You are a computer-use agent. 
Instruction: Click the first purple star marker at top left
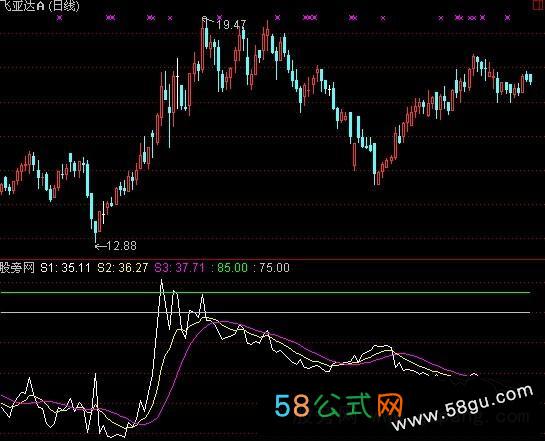tap(59, 17)
